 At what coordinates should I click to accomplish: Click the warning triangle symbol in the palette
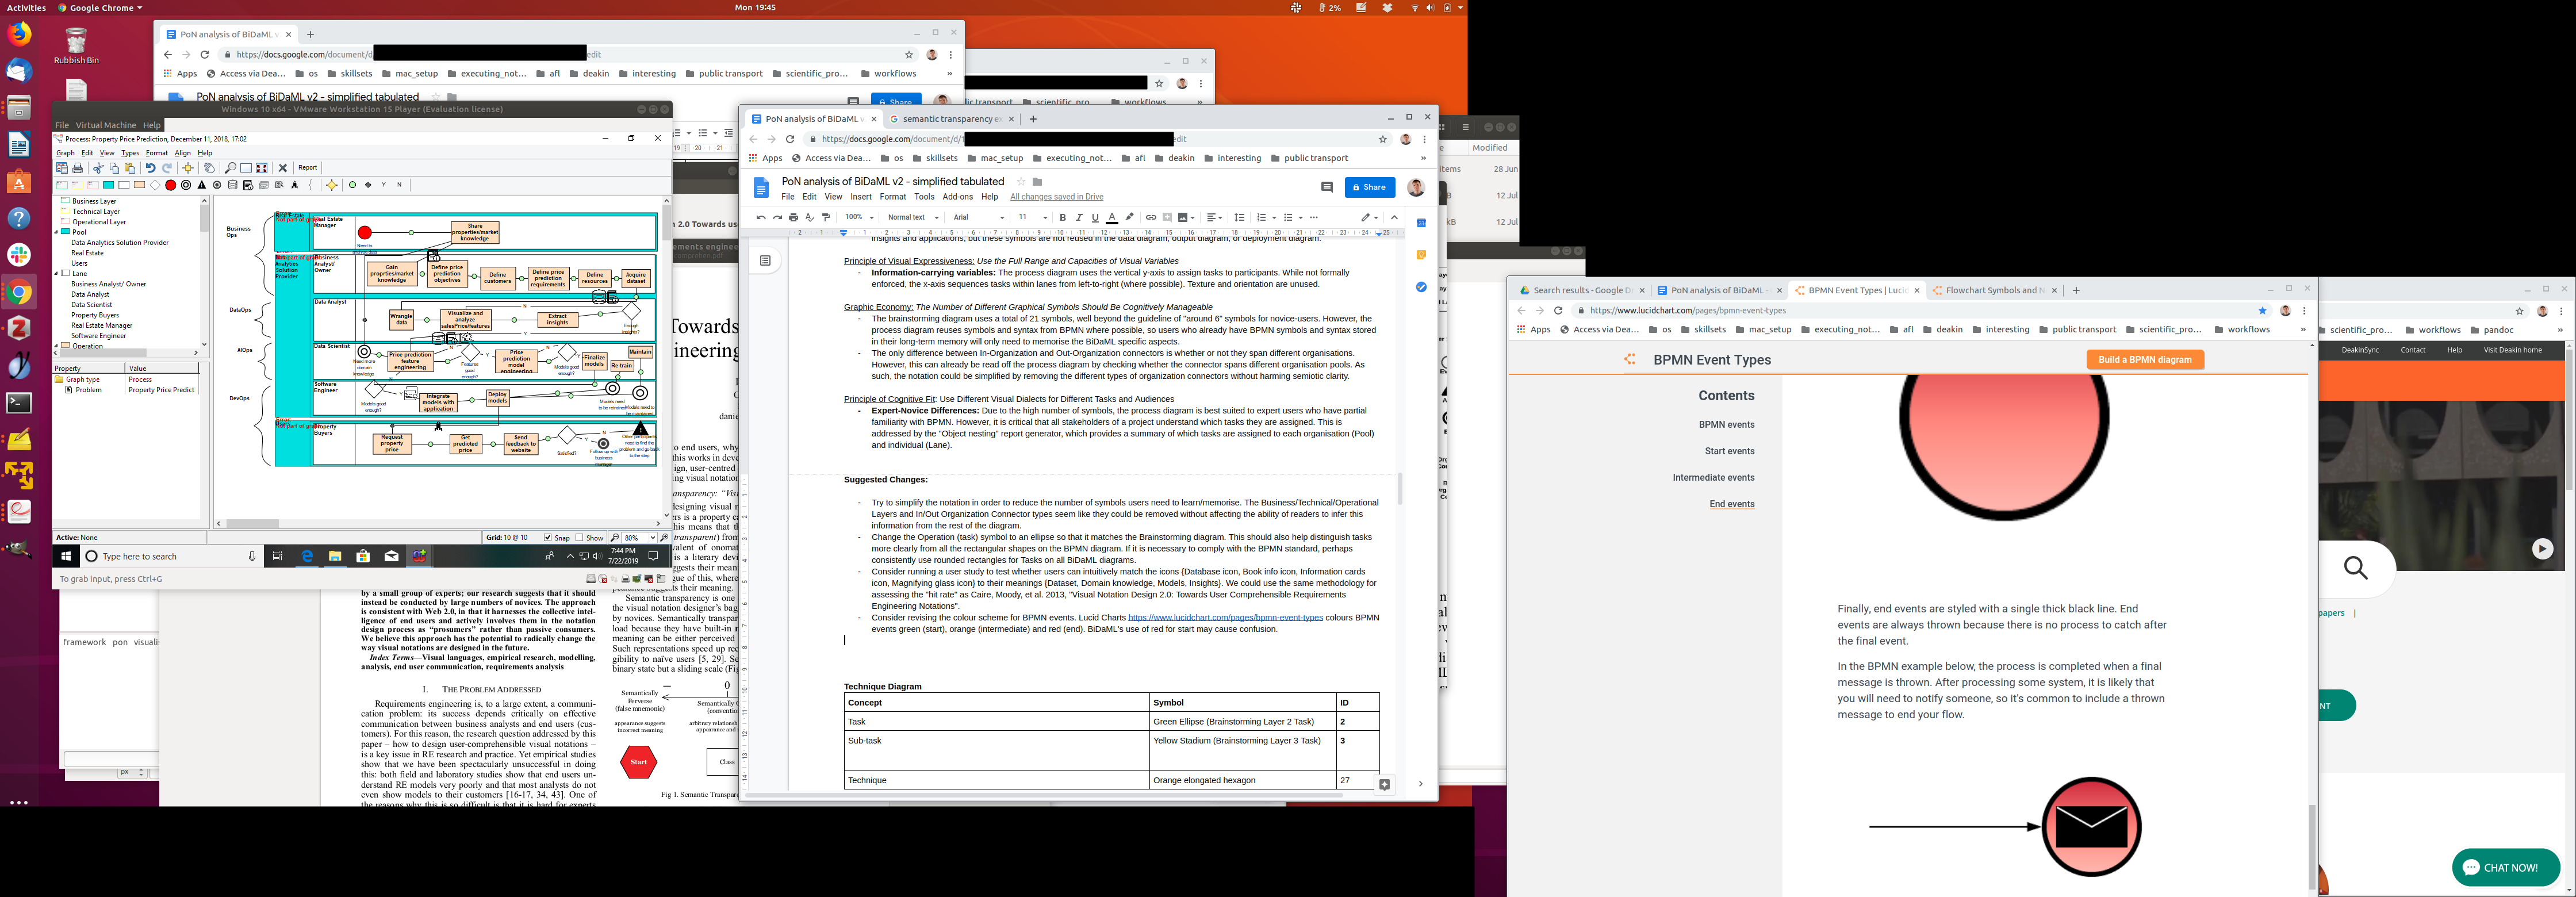[202, 185]
